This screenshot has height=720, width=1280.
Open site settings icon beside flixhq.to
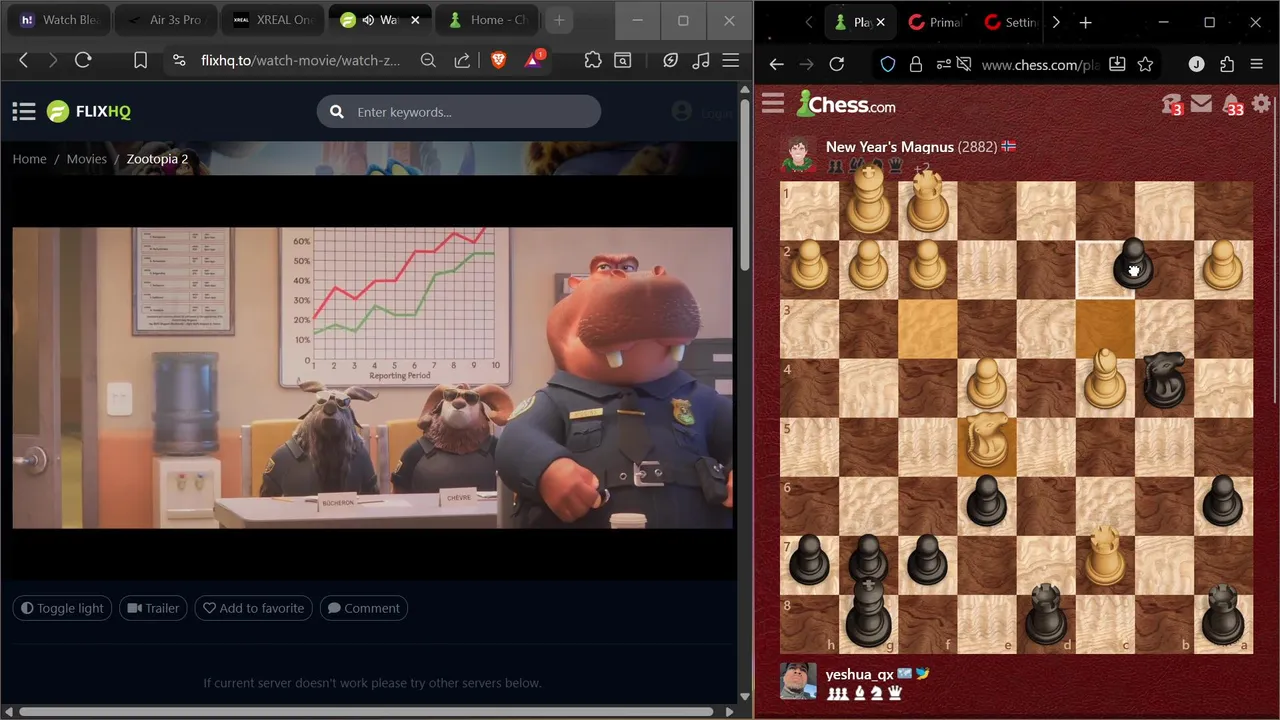tap(179, 61)
